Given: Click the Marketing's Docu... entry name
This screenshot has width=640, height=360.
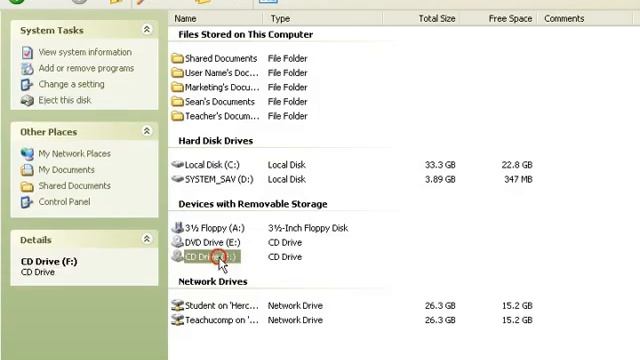Looking at the screenshot, I should [222, 87].
